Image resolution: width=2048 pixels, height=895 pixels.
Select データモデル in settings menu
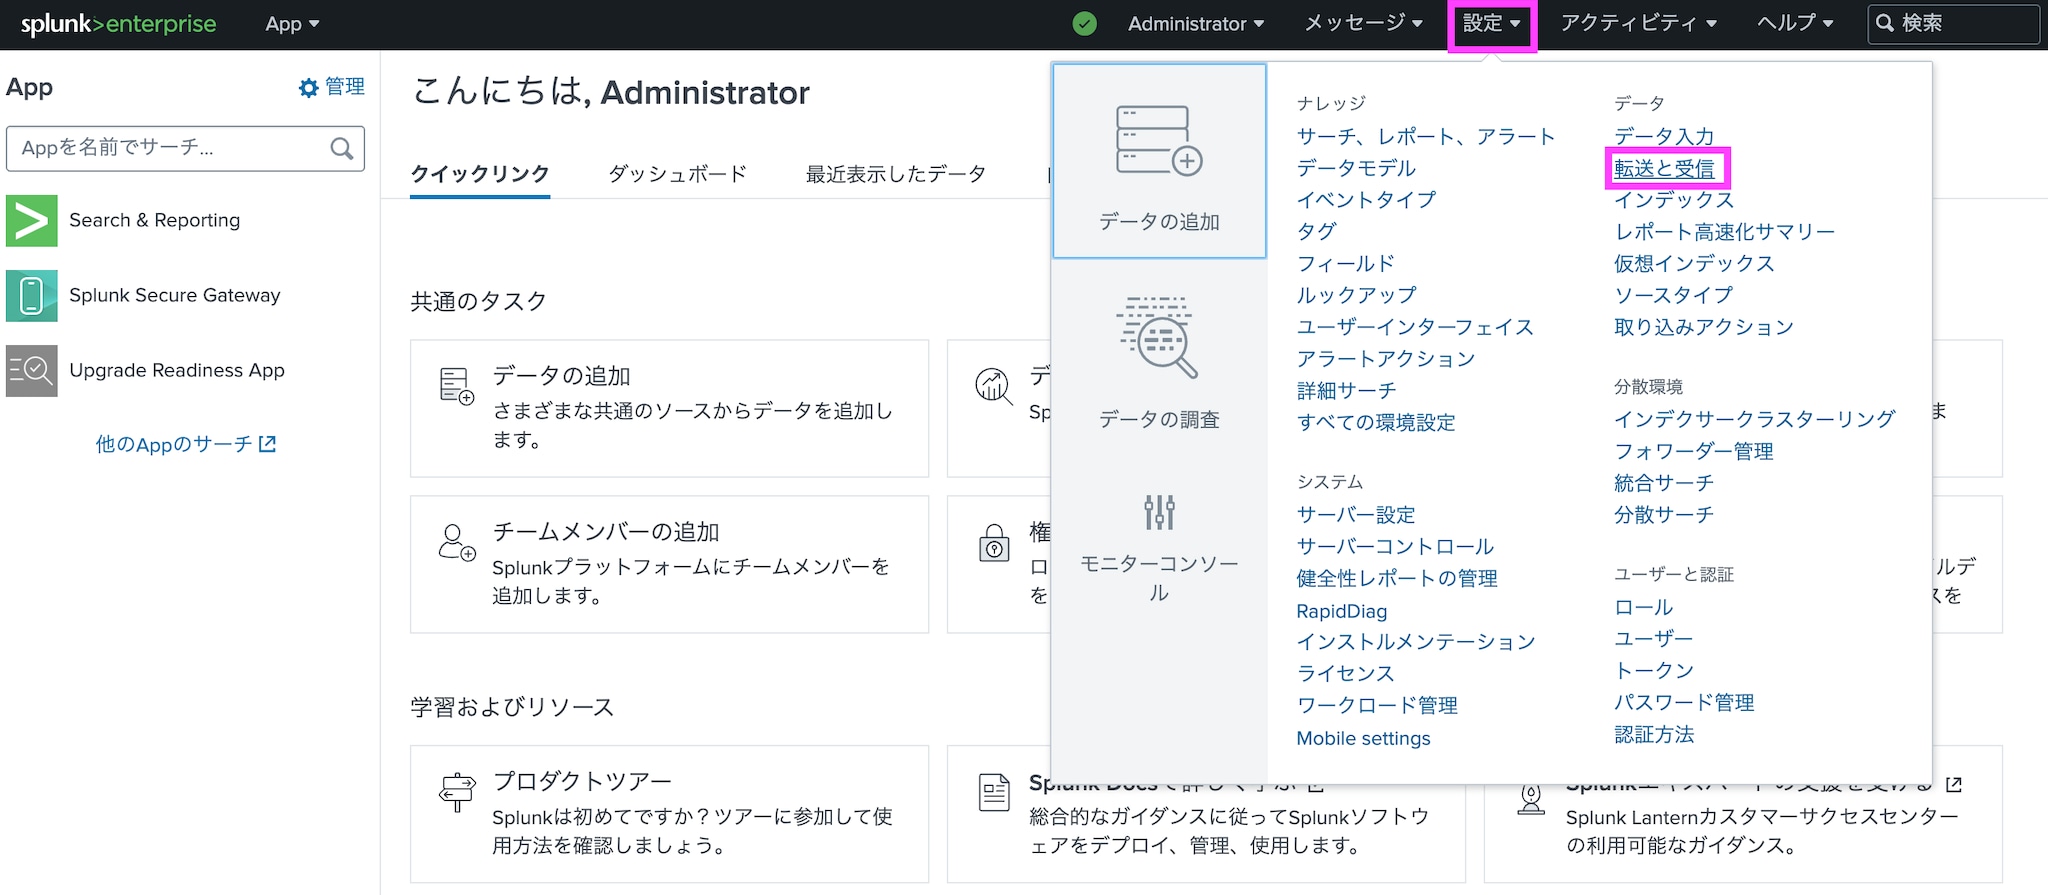pyautogui.click(x=1356, y=168)
